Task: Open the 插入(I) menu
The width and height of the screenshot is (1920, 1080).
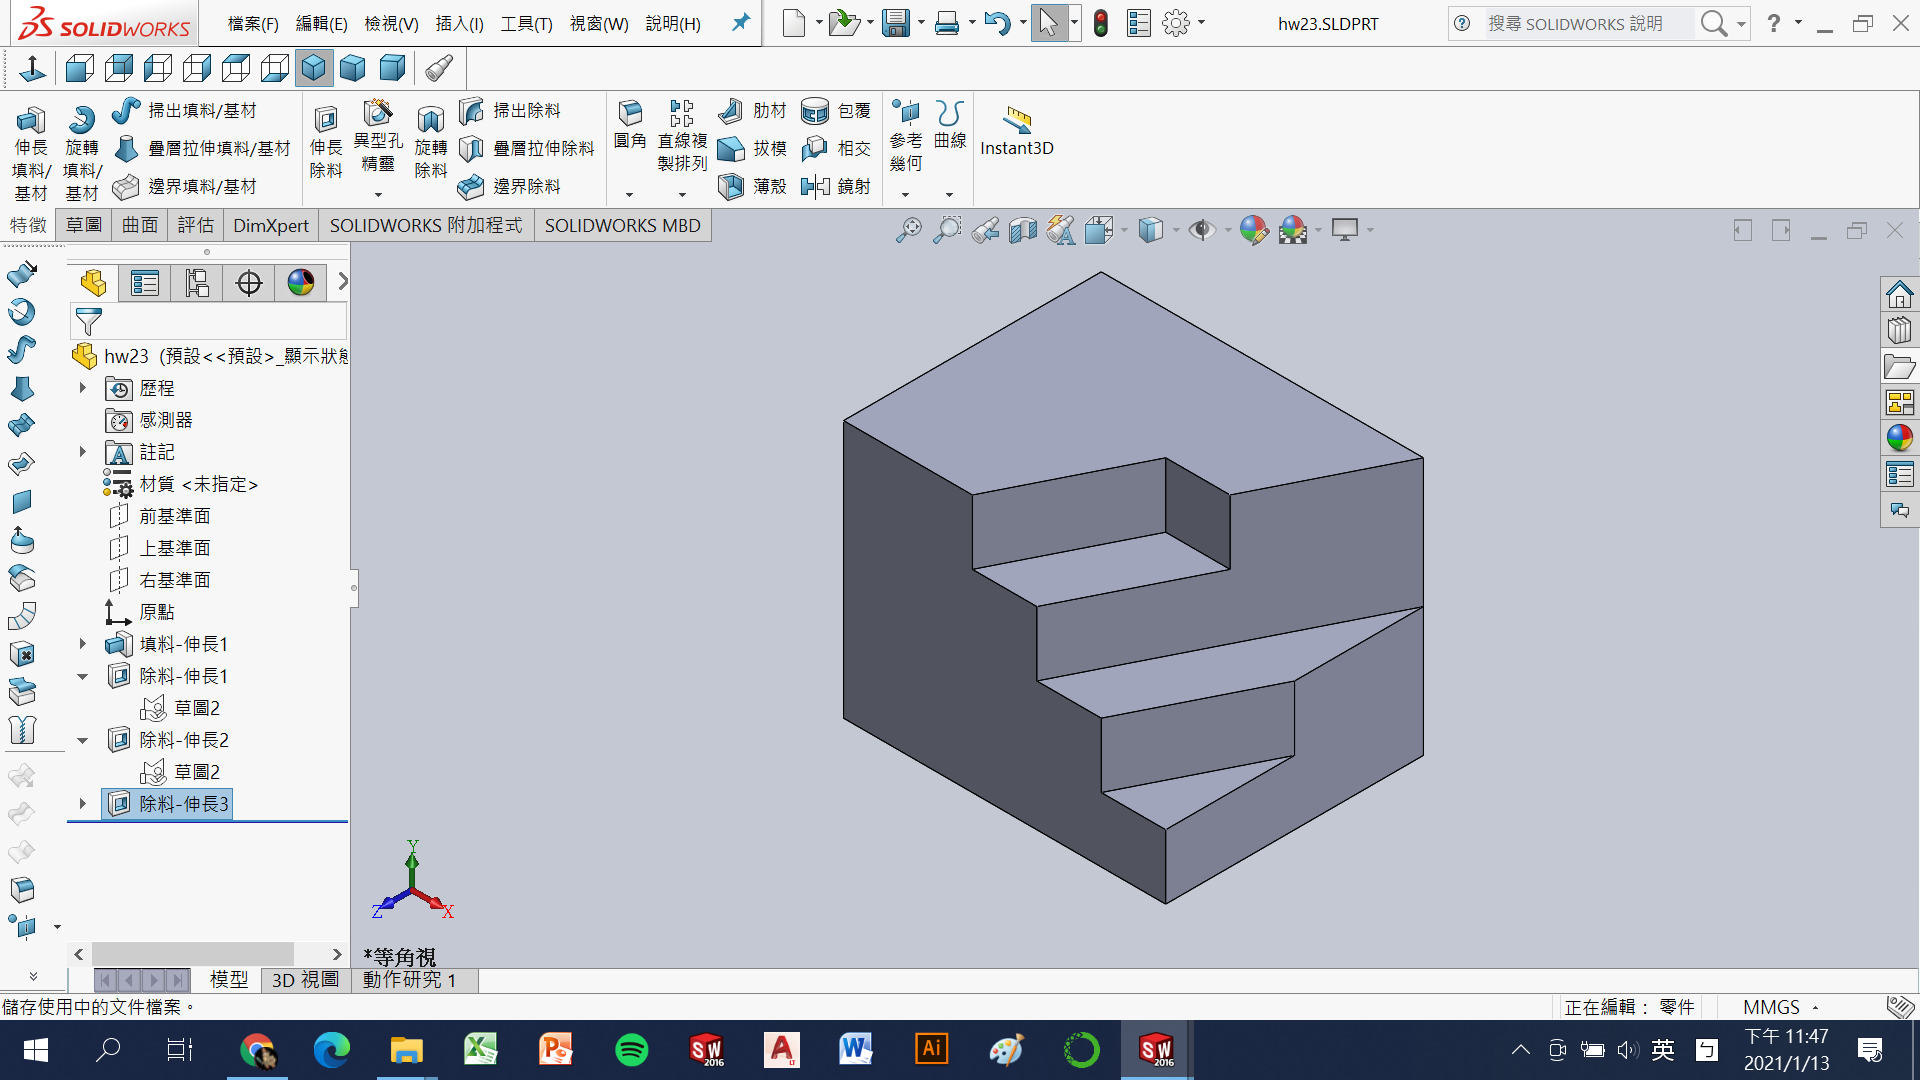Action: (459, 23)
